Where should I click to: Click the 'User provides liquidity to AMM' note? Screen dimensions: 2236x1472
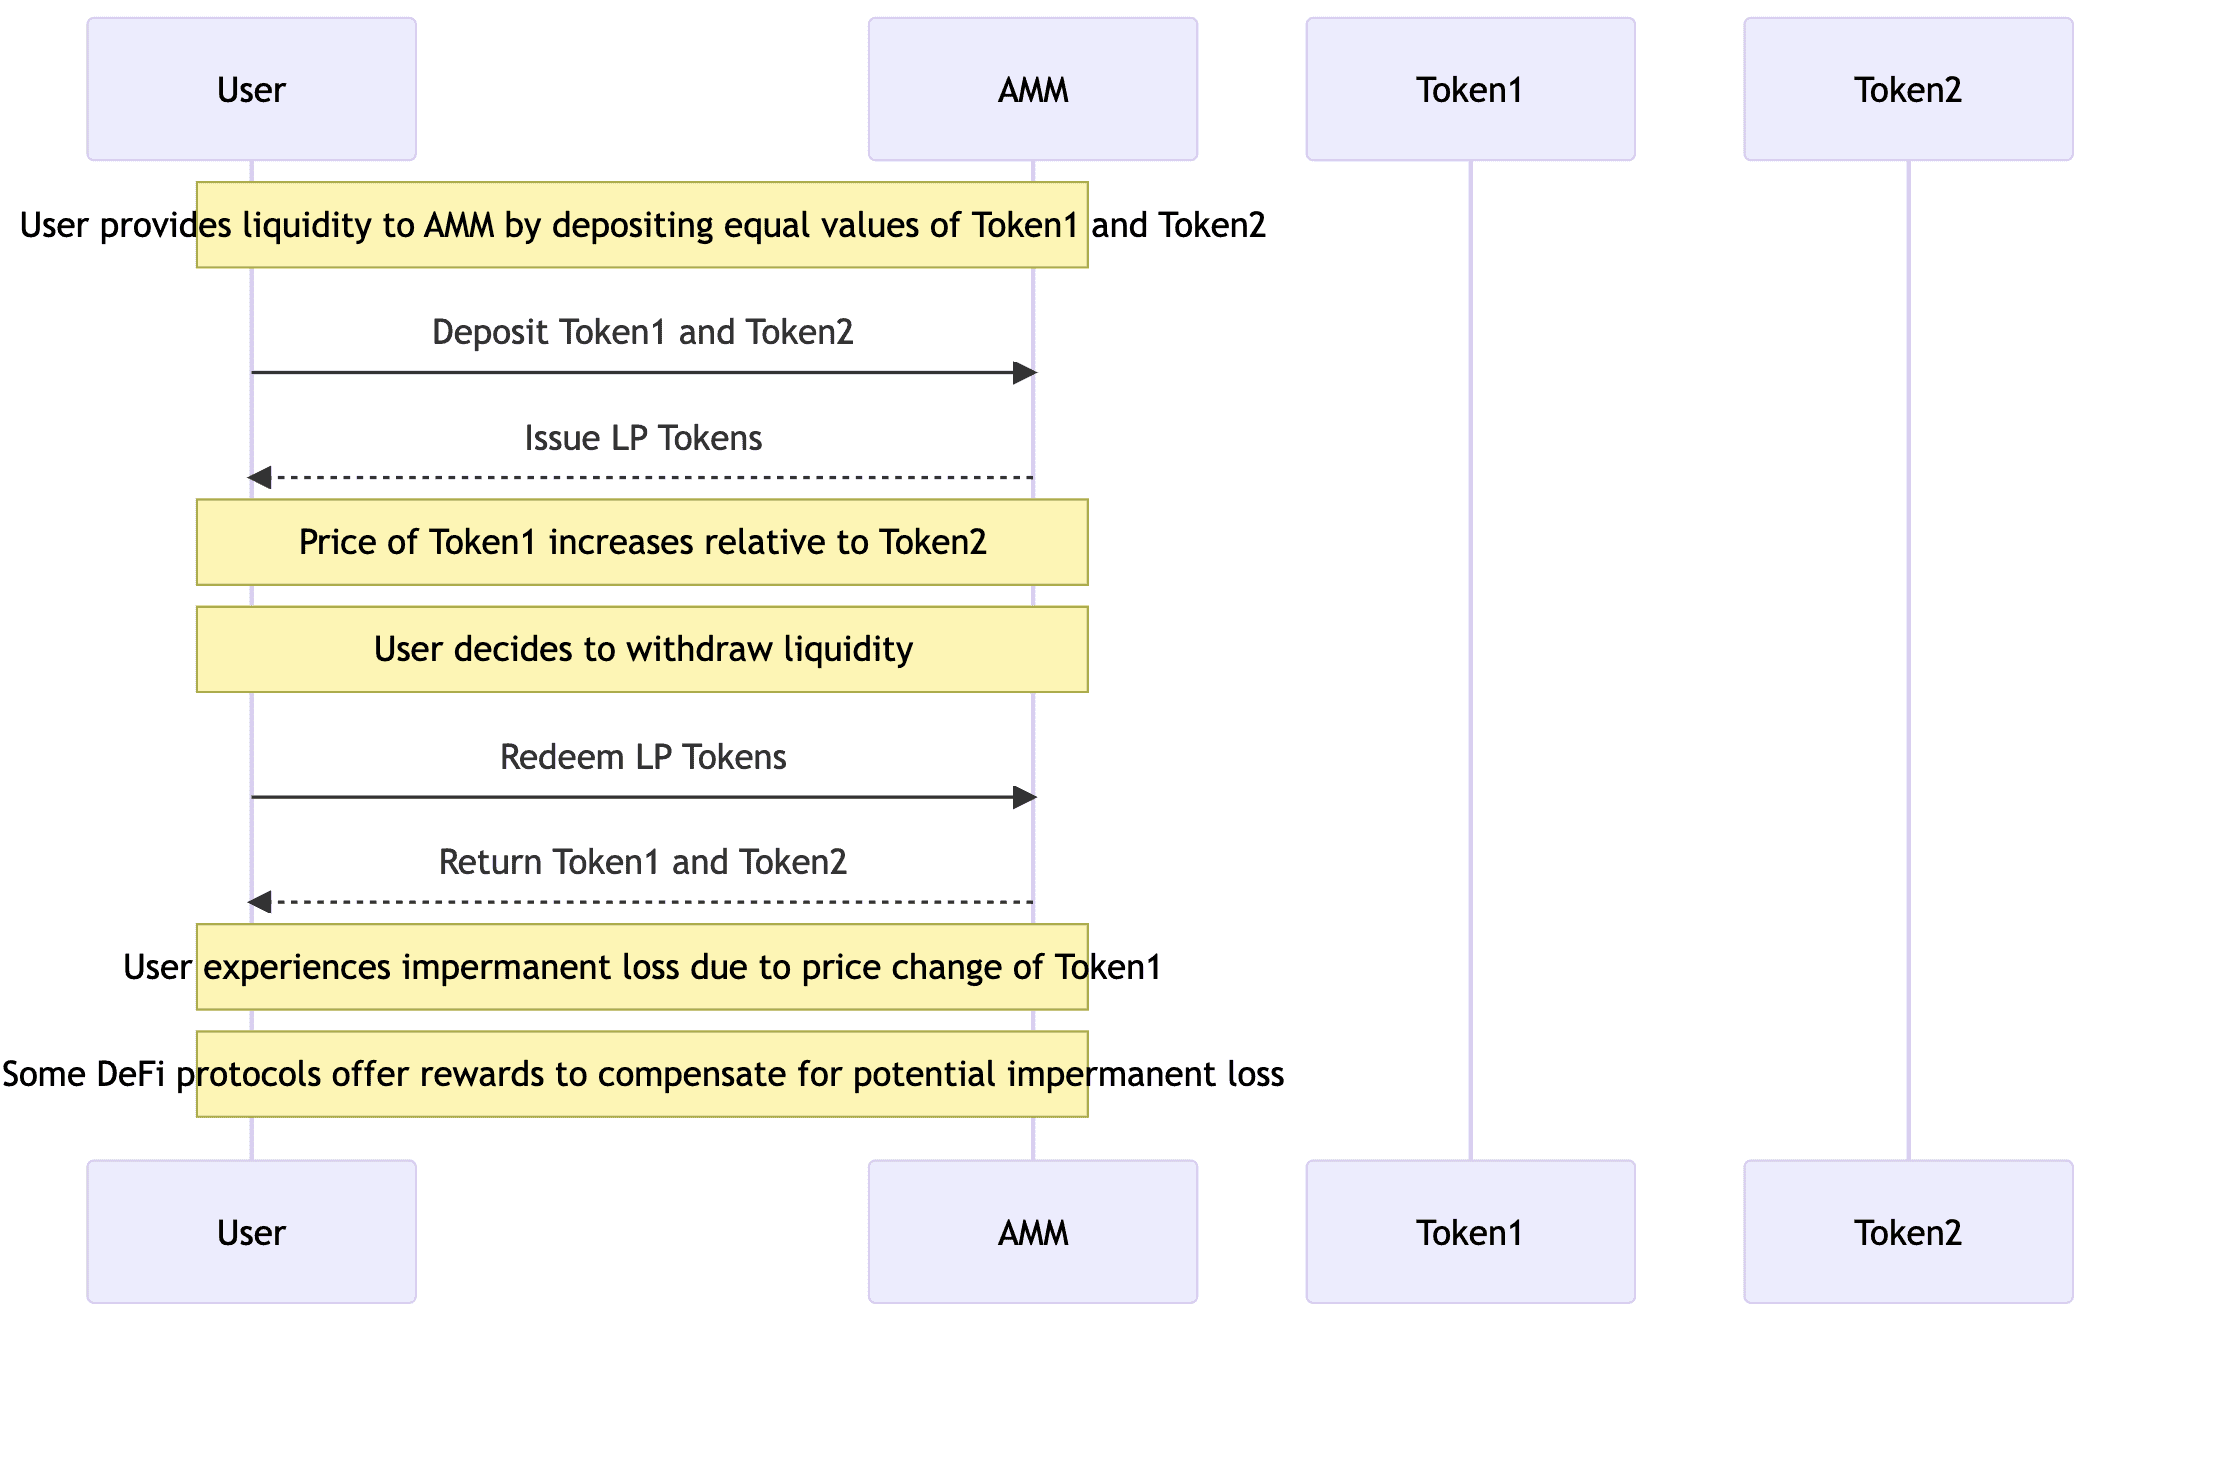642,225
